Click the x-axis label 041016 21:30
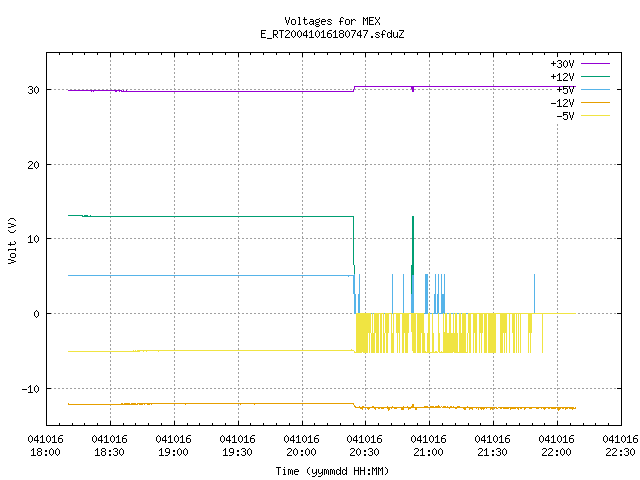Image resolution: width=640 pixels, height=480 pixels. 493,445
